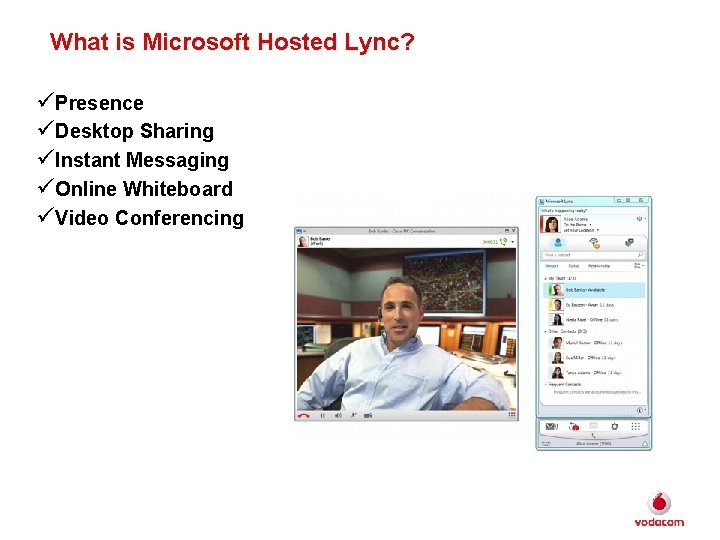Open the Activity Feeds icon in Lync

click(594, 243)
